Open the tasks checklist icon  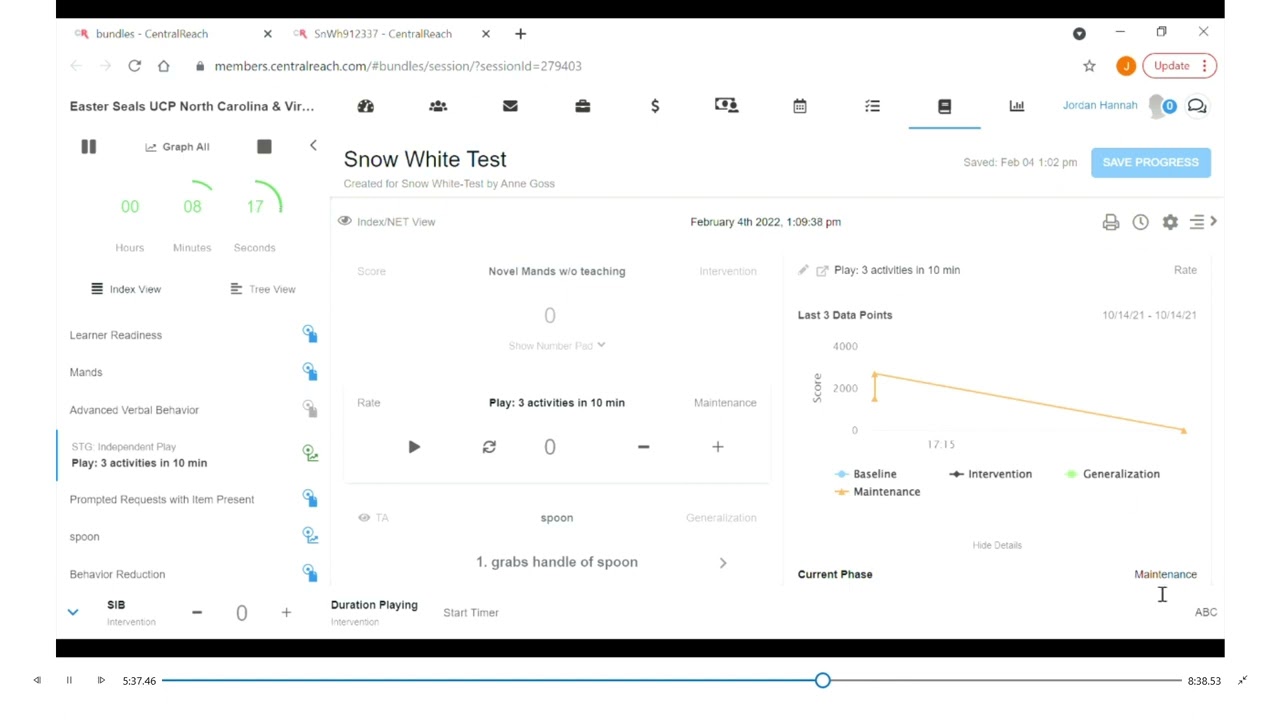point(872,106)
